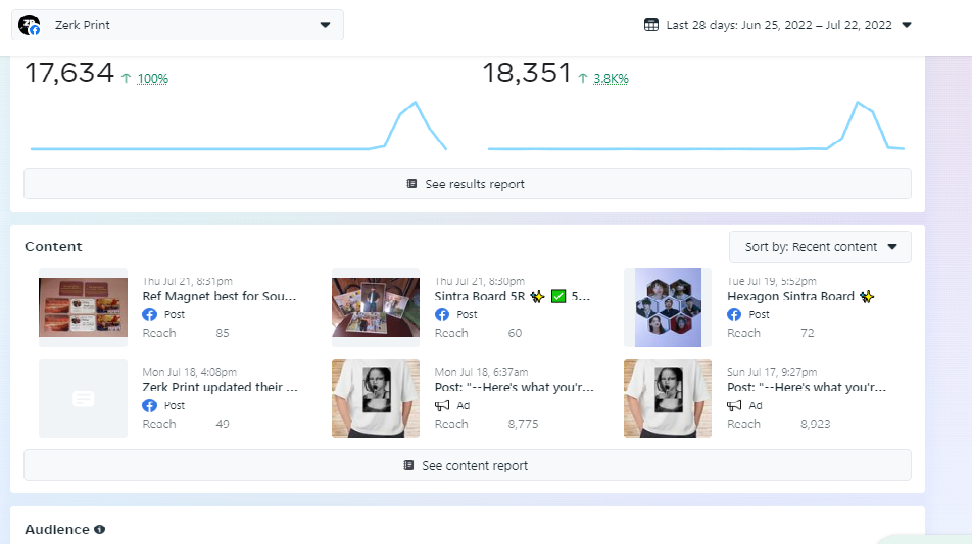This screenshot has width=972, height=544.
Task: Click the calendar icon beside the date range
Action: 651,25
